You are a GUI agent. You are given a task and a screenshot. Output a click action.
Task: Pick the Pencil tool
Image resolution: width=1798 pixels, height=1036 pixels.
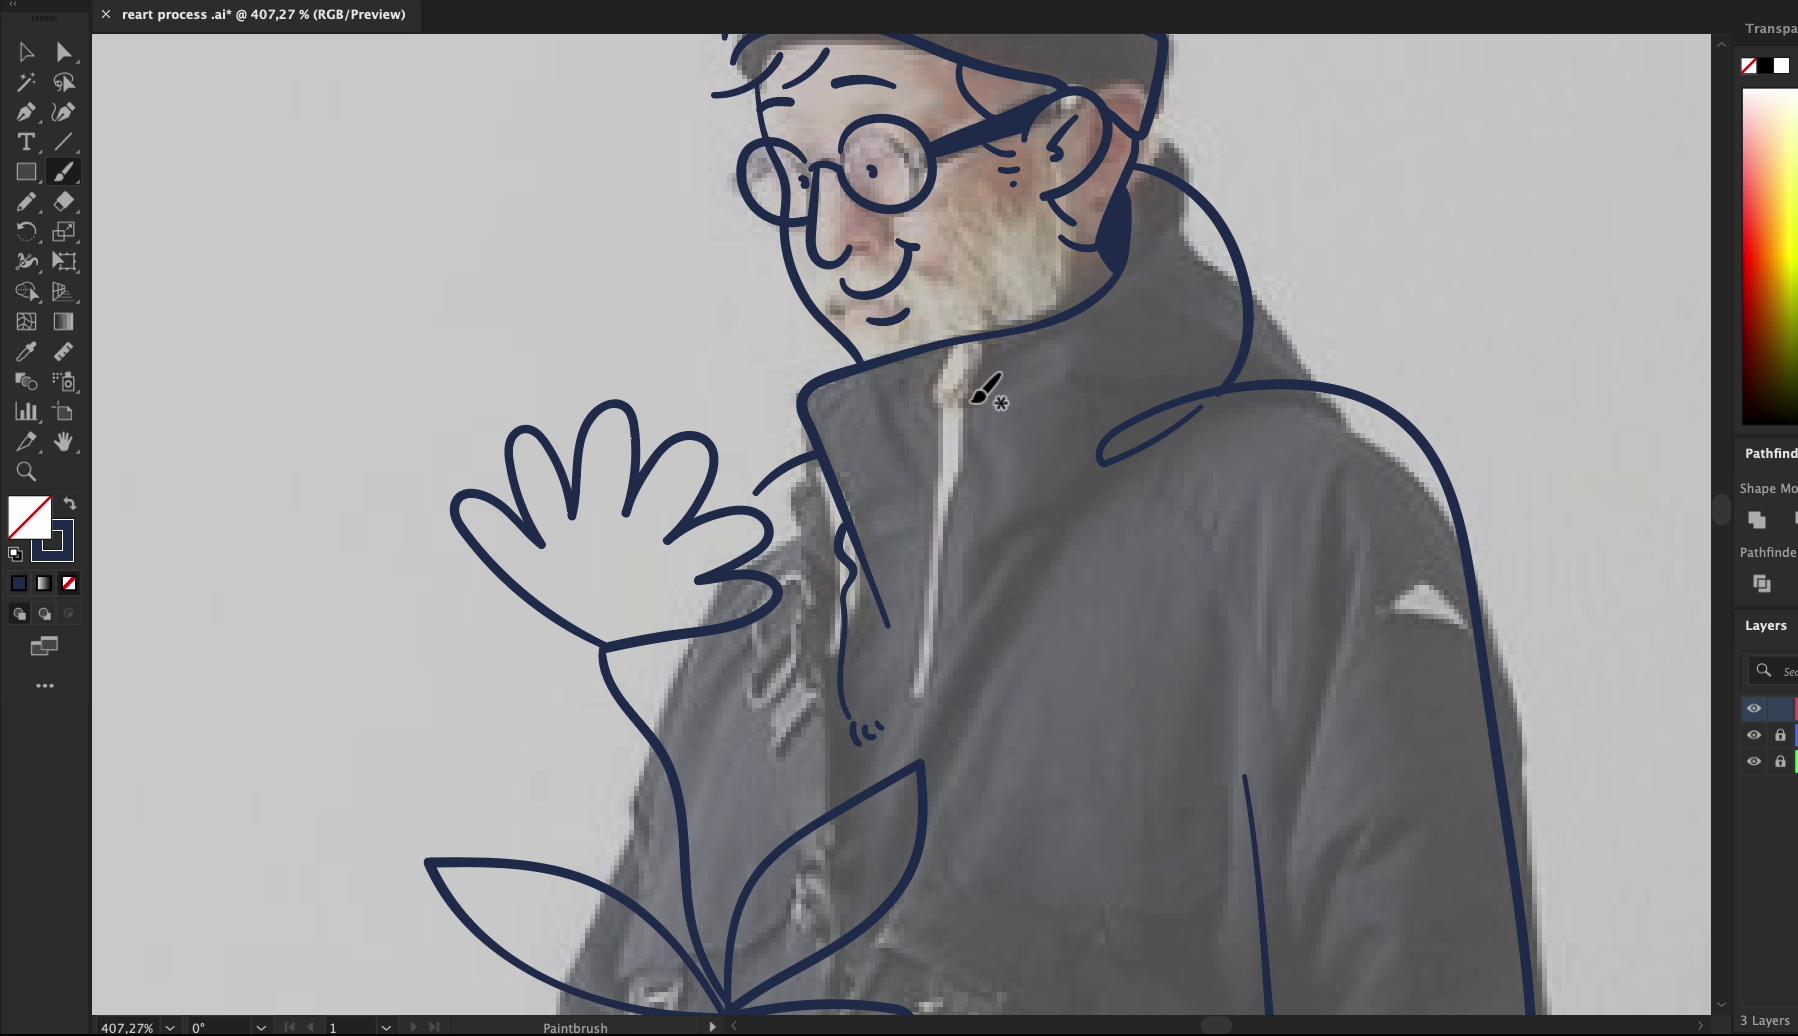(26, 202)
